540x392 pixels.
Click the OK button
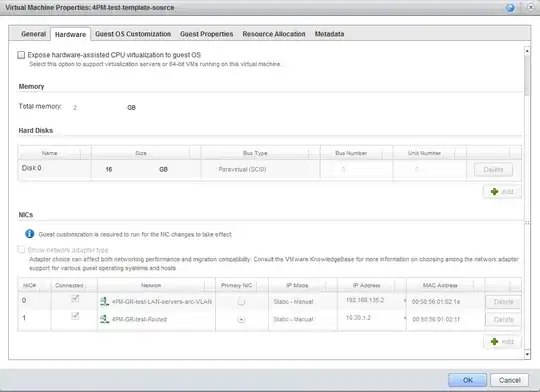click(x=467, y=380)
